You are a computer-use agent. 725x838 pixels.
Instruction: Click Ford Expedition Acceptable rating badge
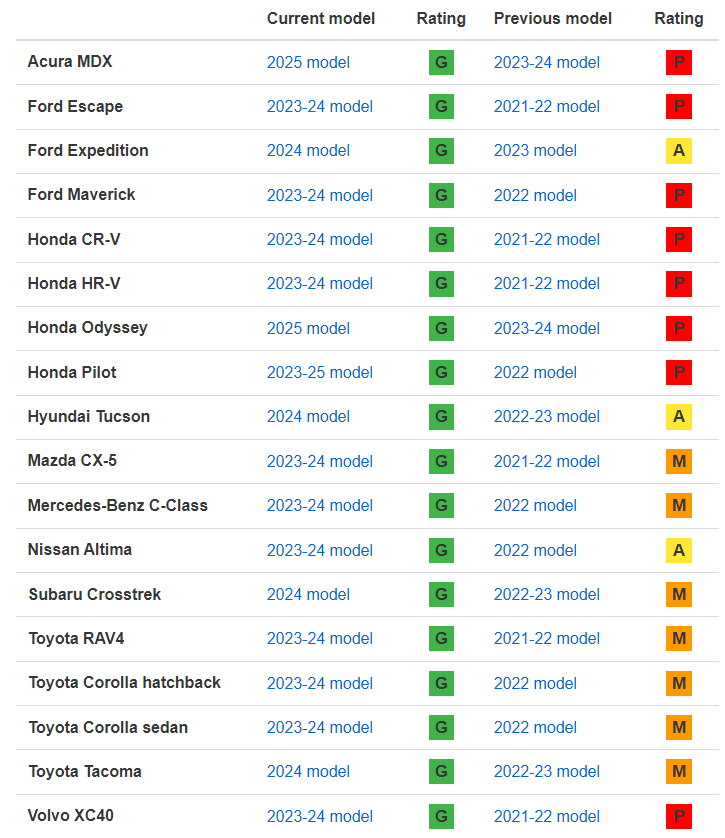pyautogui.click(x=679, y=151)
